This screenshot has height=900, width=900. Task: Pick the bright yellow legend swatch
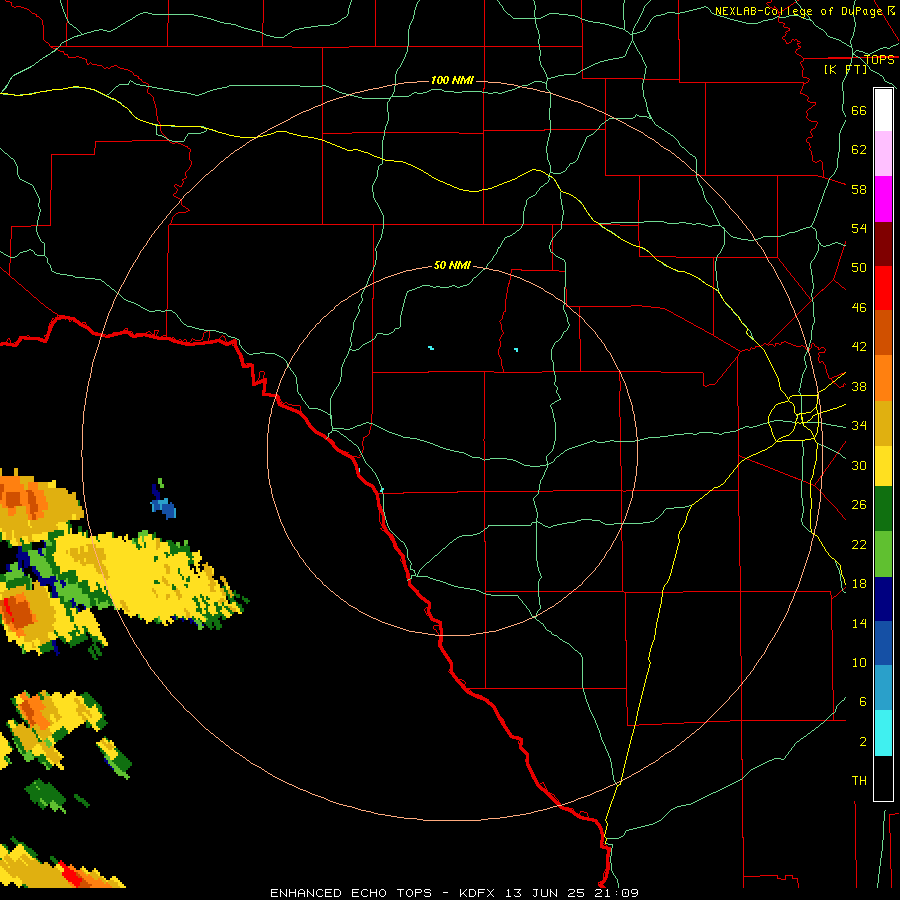(883, 466)
